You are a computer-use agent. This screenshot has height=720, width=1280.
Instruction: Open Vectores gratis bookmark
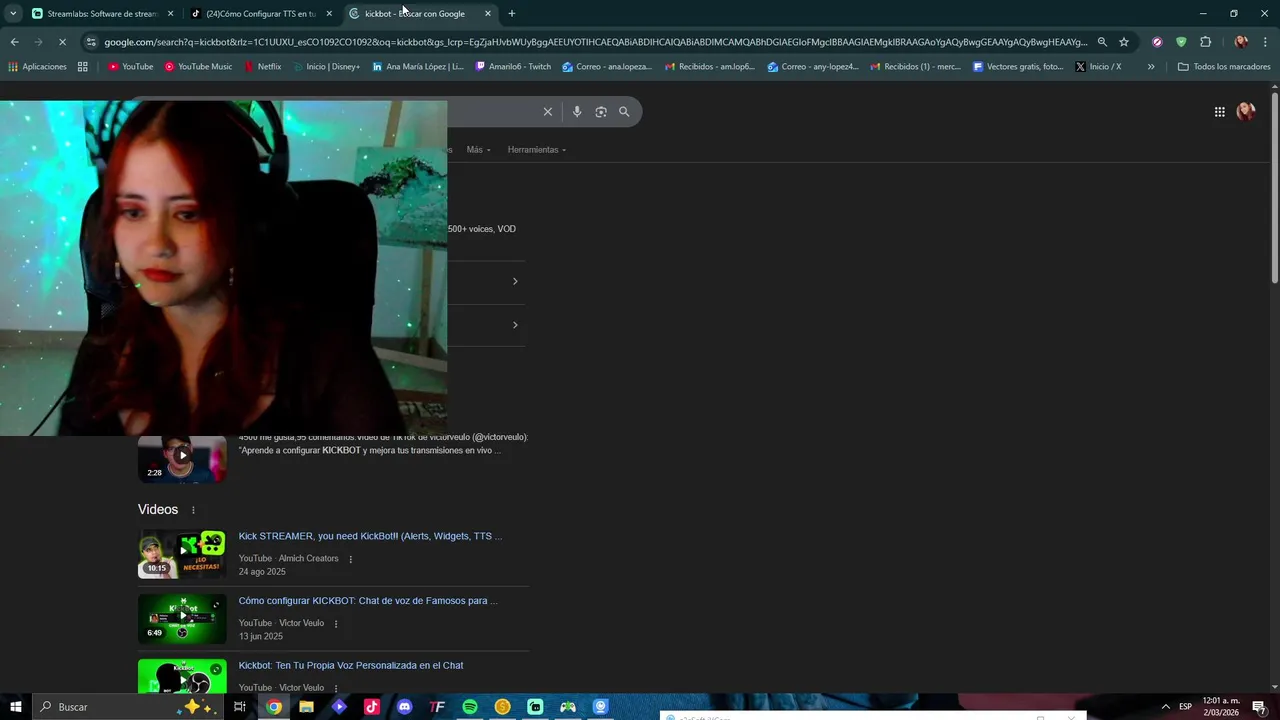[1018, 67]
